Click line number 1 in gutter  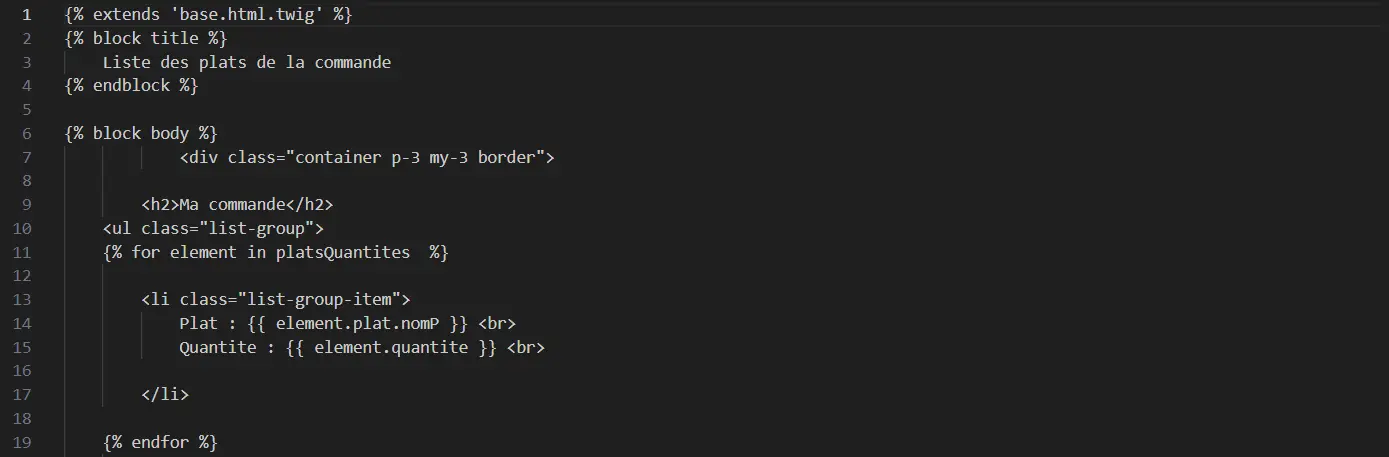pos(26,15)
